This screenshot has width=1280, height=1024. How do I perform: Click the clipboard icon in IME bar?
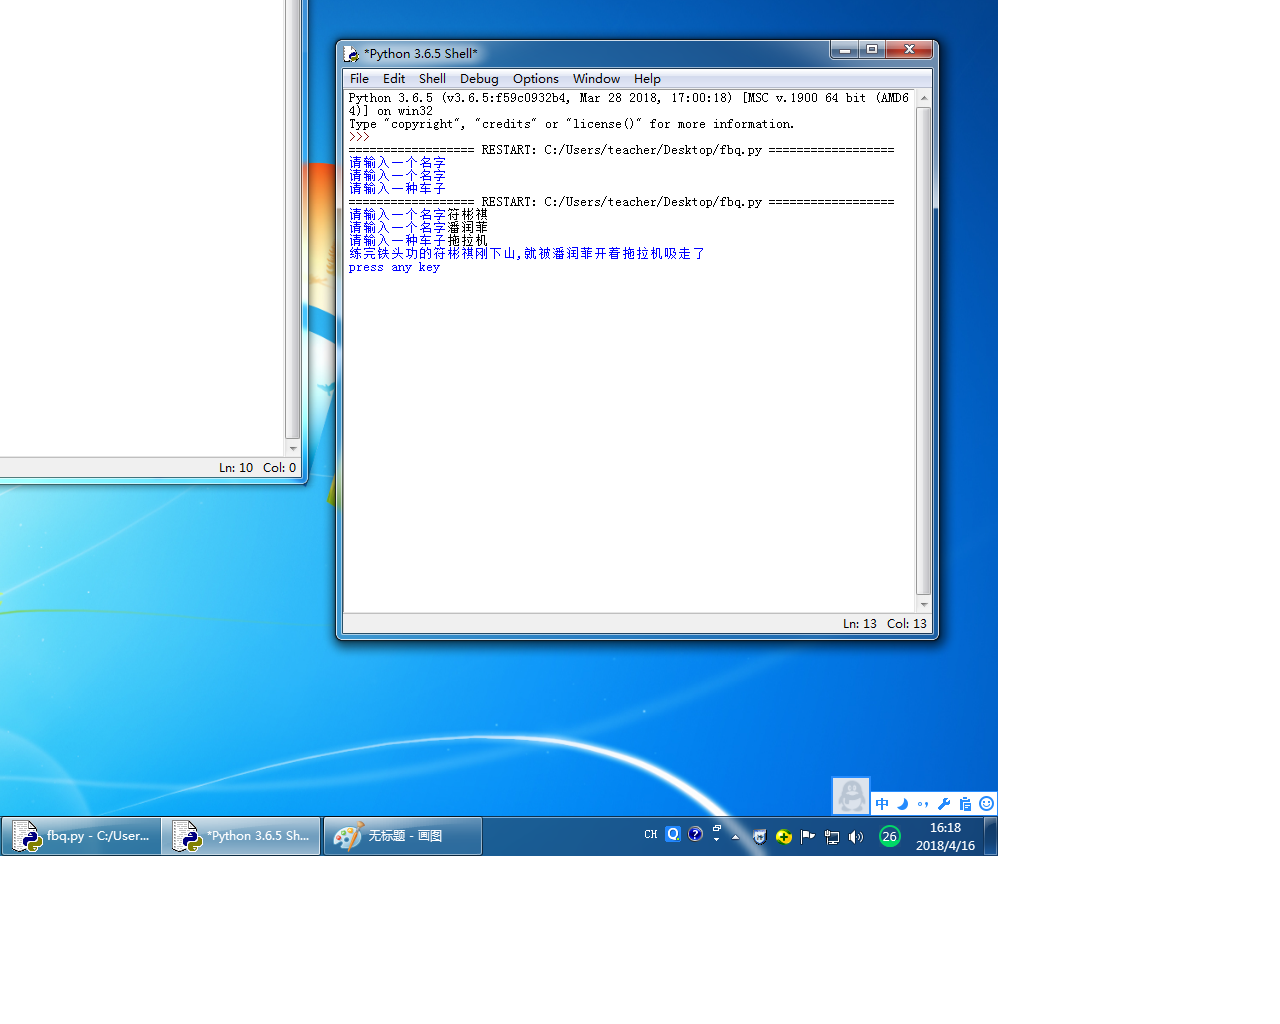(x=965, y=804)
